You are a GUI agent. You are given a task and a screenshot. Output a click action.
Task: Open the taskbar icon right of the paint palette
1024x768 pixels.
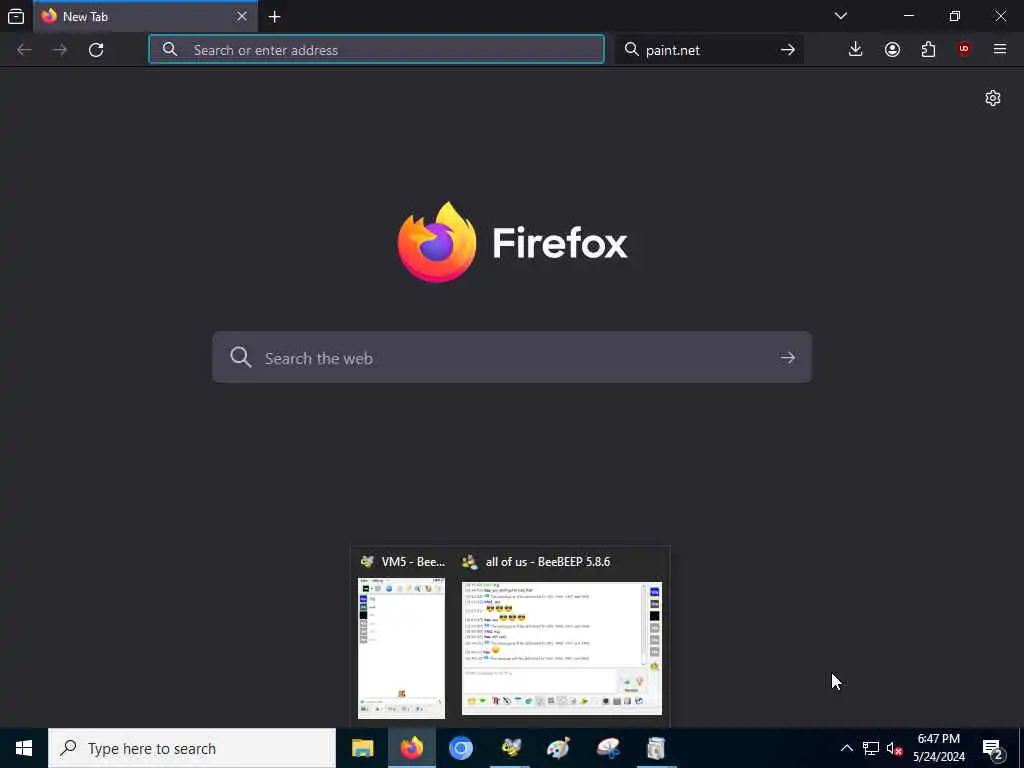(x=608, y=748)
